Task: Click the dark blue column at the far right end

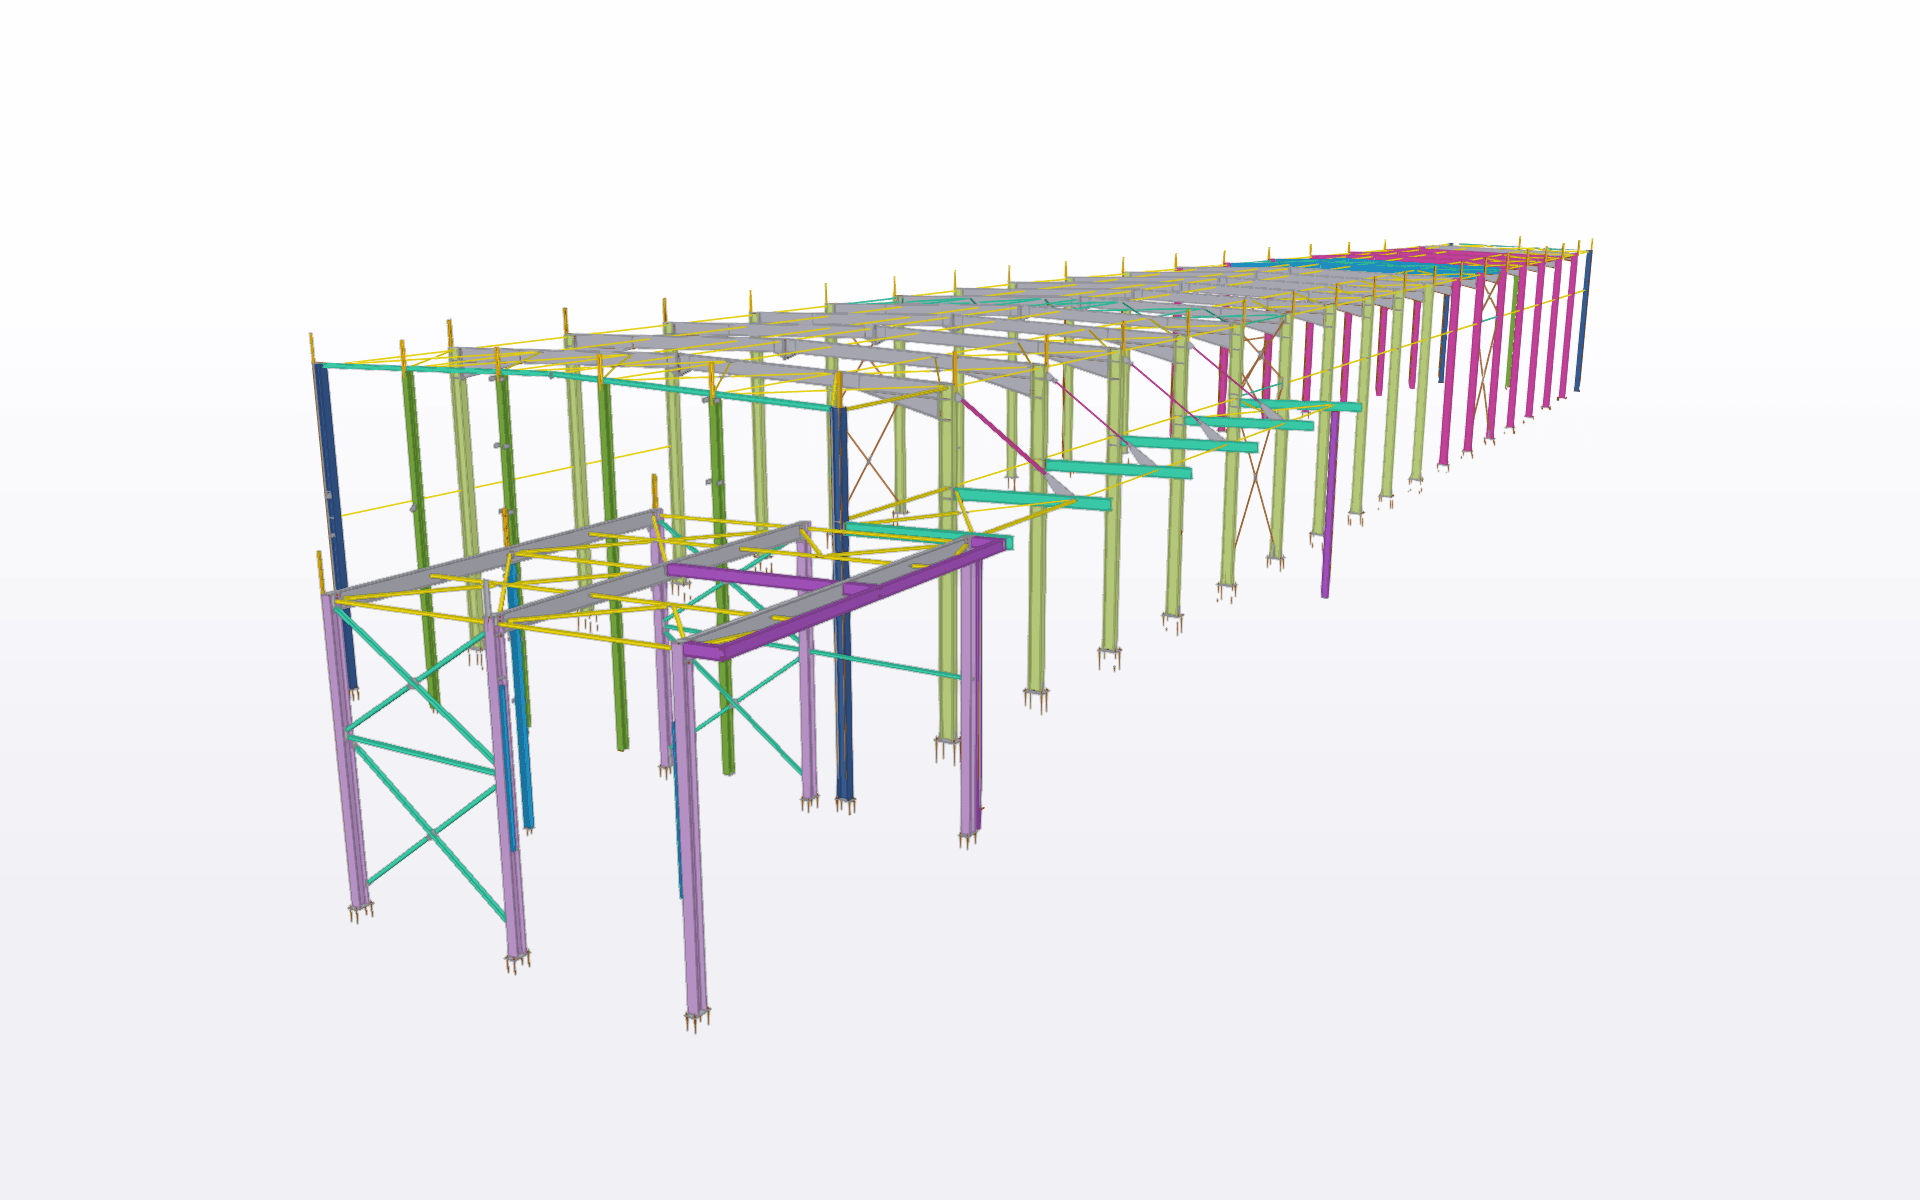Action: pos(1583,320)
